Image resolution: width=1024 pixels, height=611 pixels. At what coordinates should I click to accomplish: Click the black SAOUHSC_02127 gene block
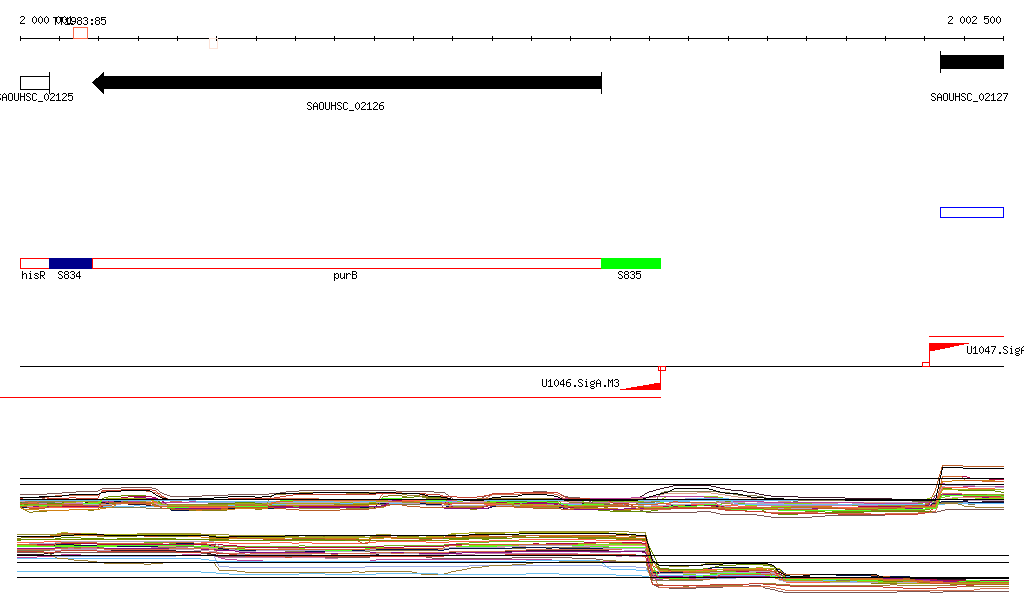[x=971, y=62]
